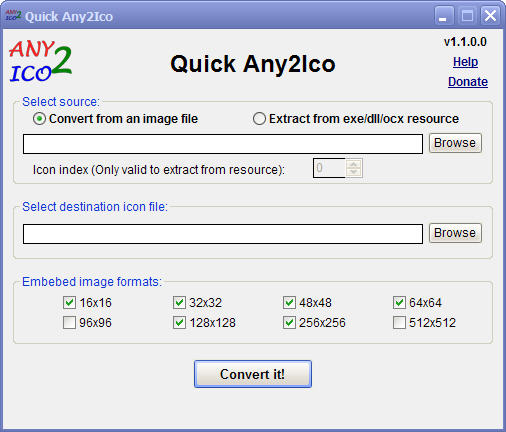The image size is (506, 432).
Task: Close the Quick Any2Ico window
Action: point(490,16)
